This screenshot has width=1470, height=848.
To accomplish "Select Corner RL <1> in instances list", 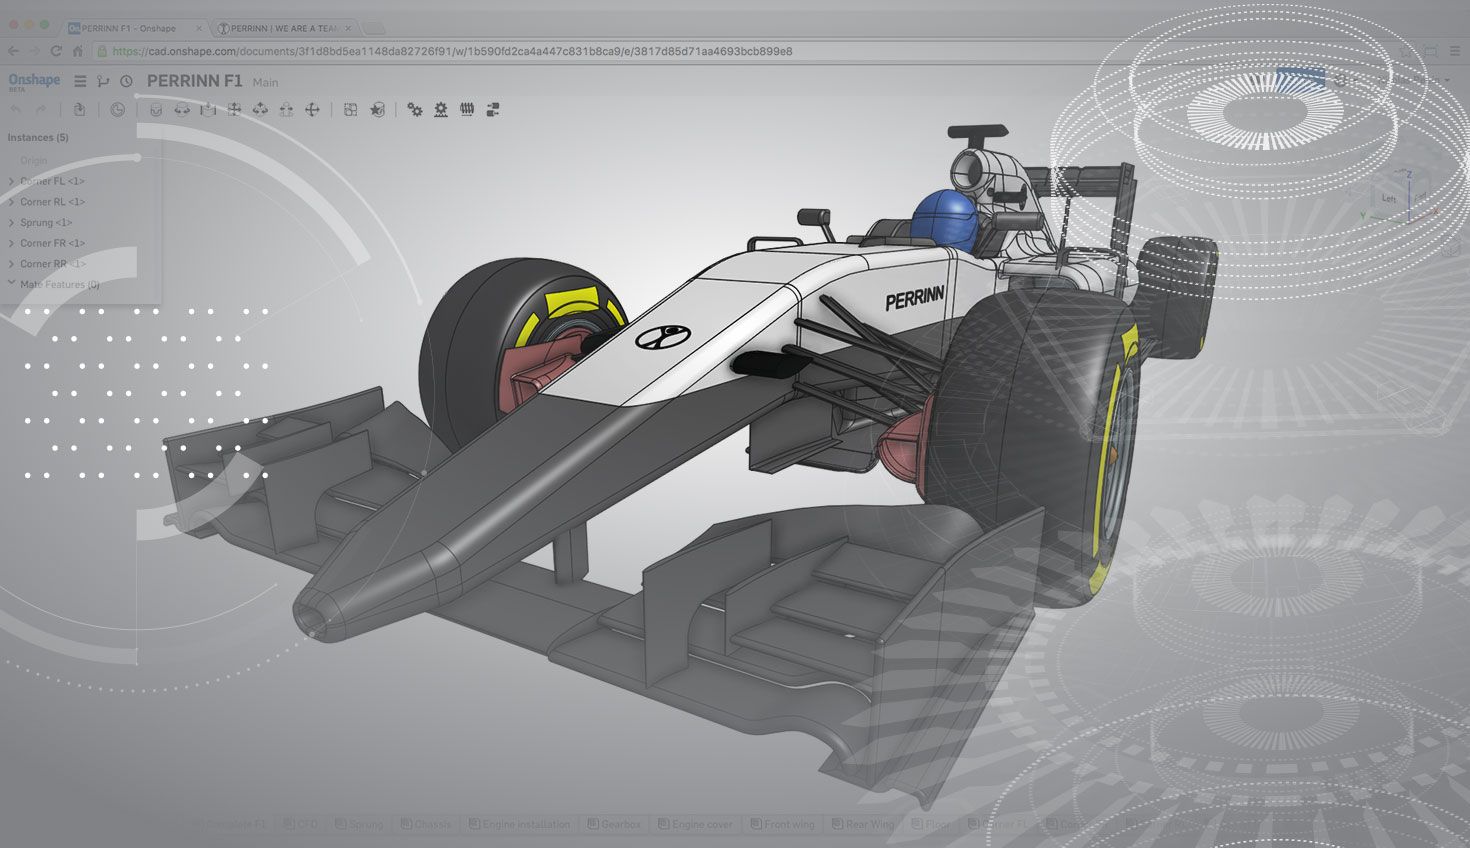I will (x=52, y=202).
